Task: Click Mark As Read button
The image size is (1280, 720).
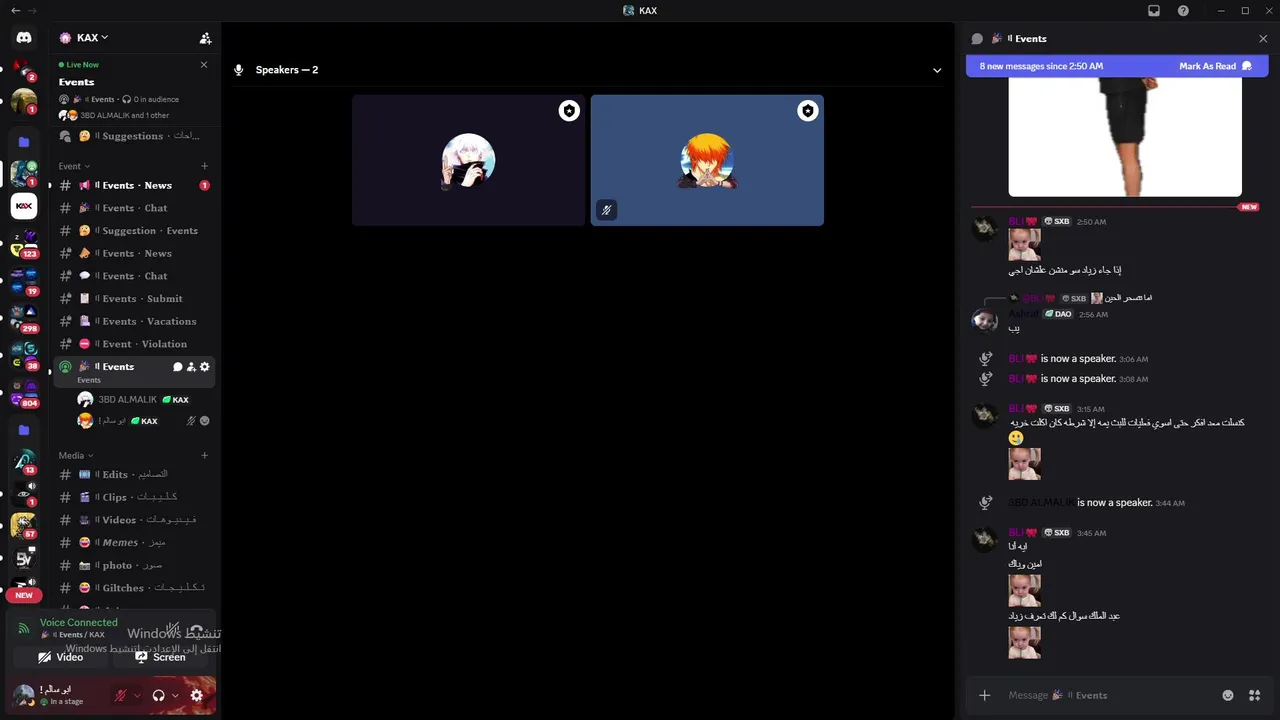Action: [1215, 66]
